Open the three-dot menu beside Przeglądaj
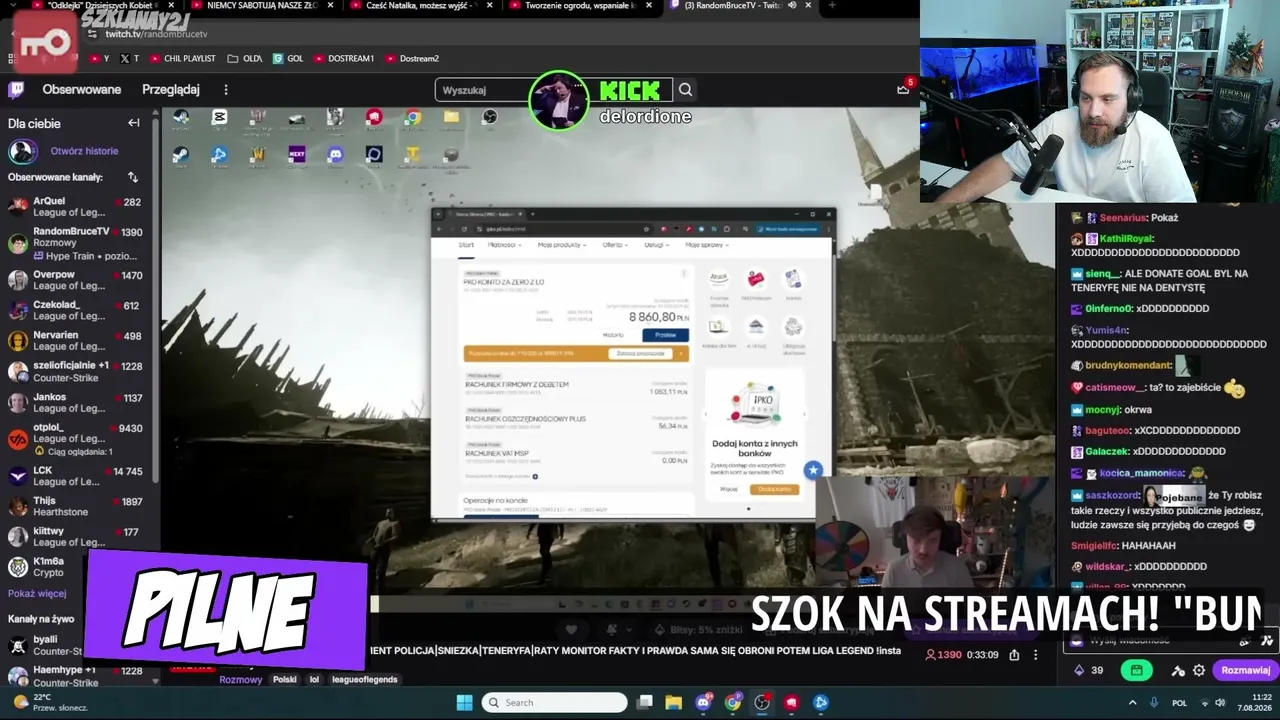This screenshot has width=1280, height=720. click(x=226, y=90)
